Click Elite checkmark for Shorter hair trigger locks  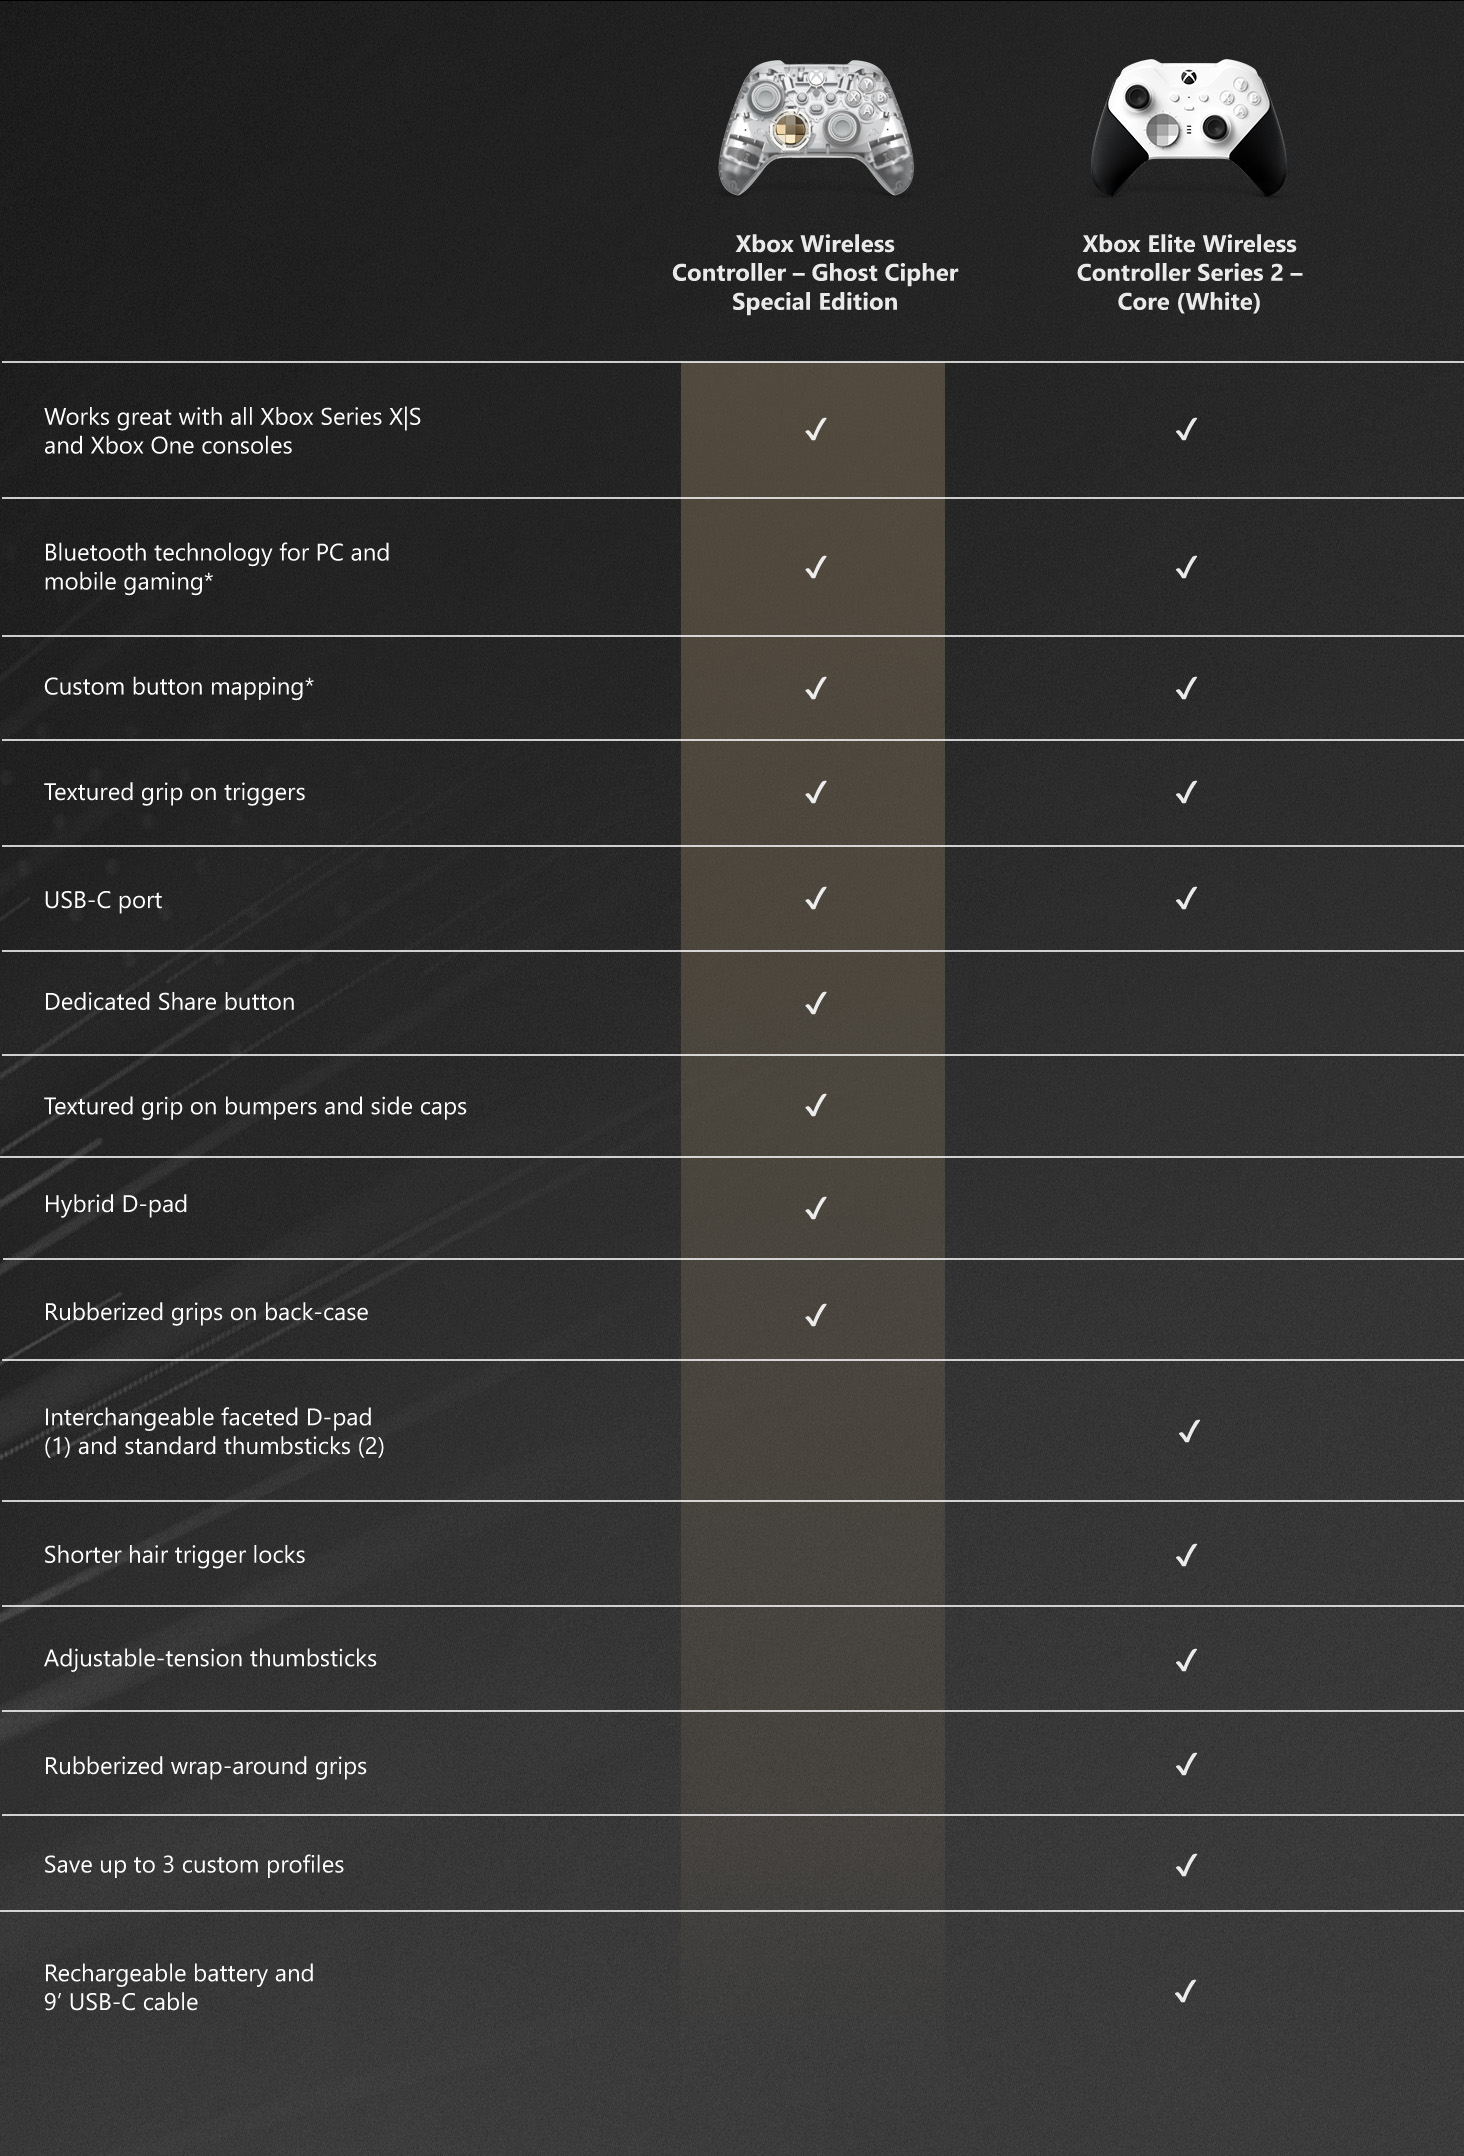click(x=1187, y=1555)
